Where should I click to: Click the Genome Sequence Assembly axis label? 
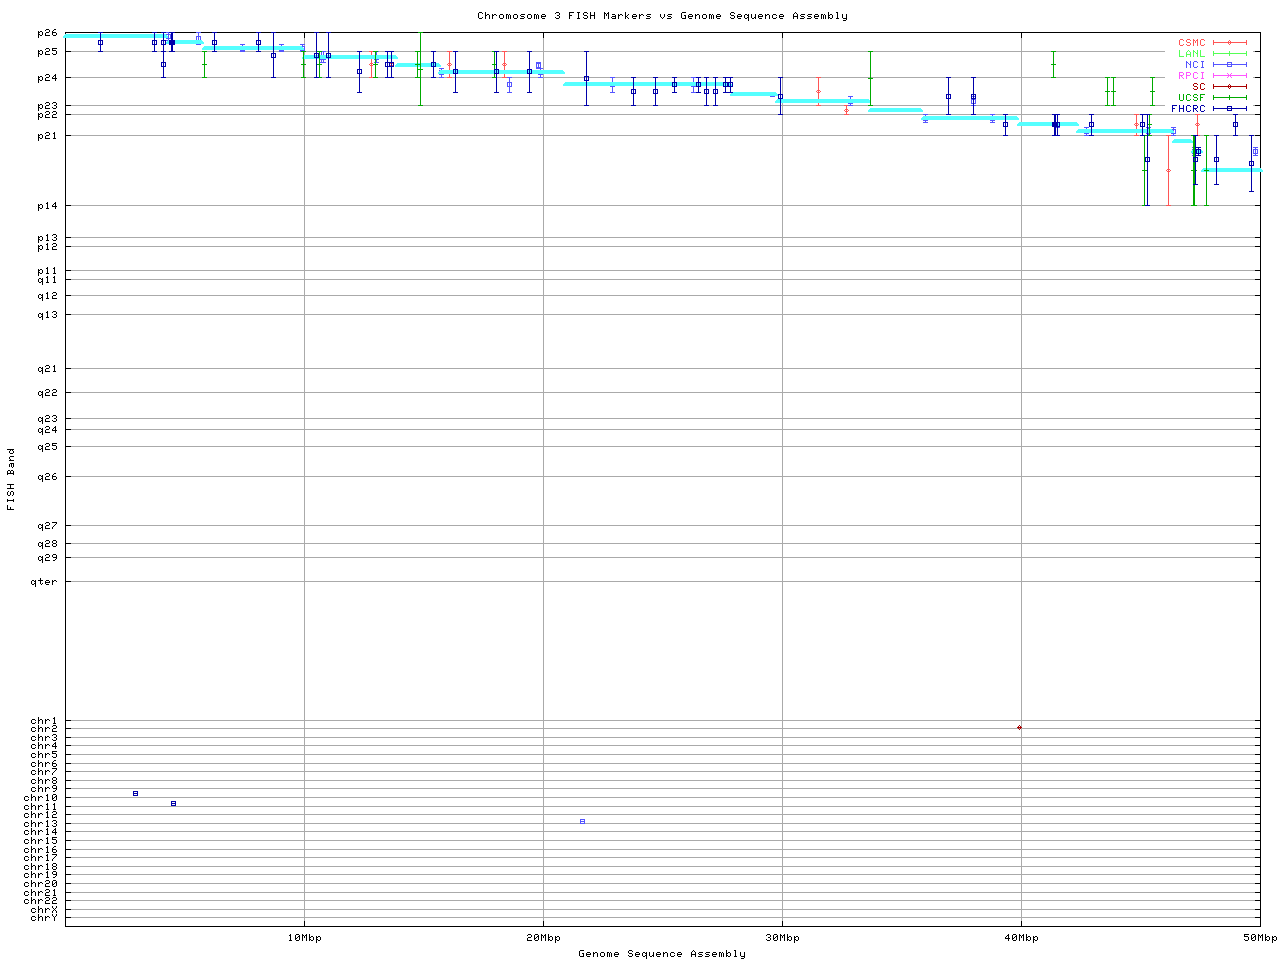662,953
